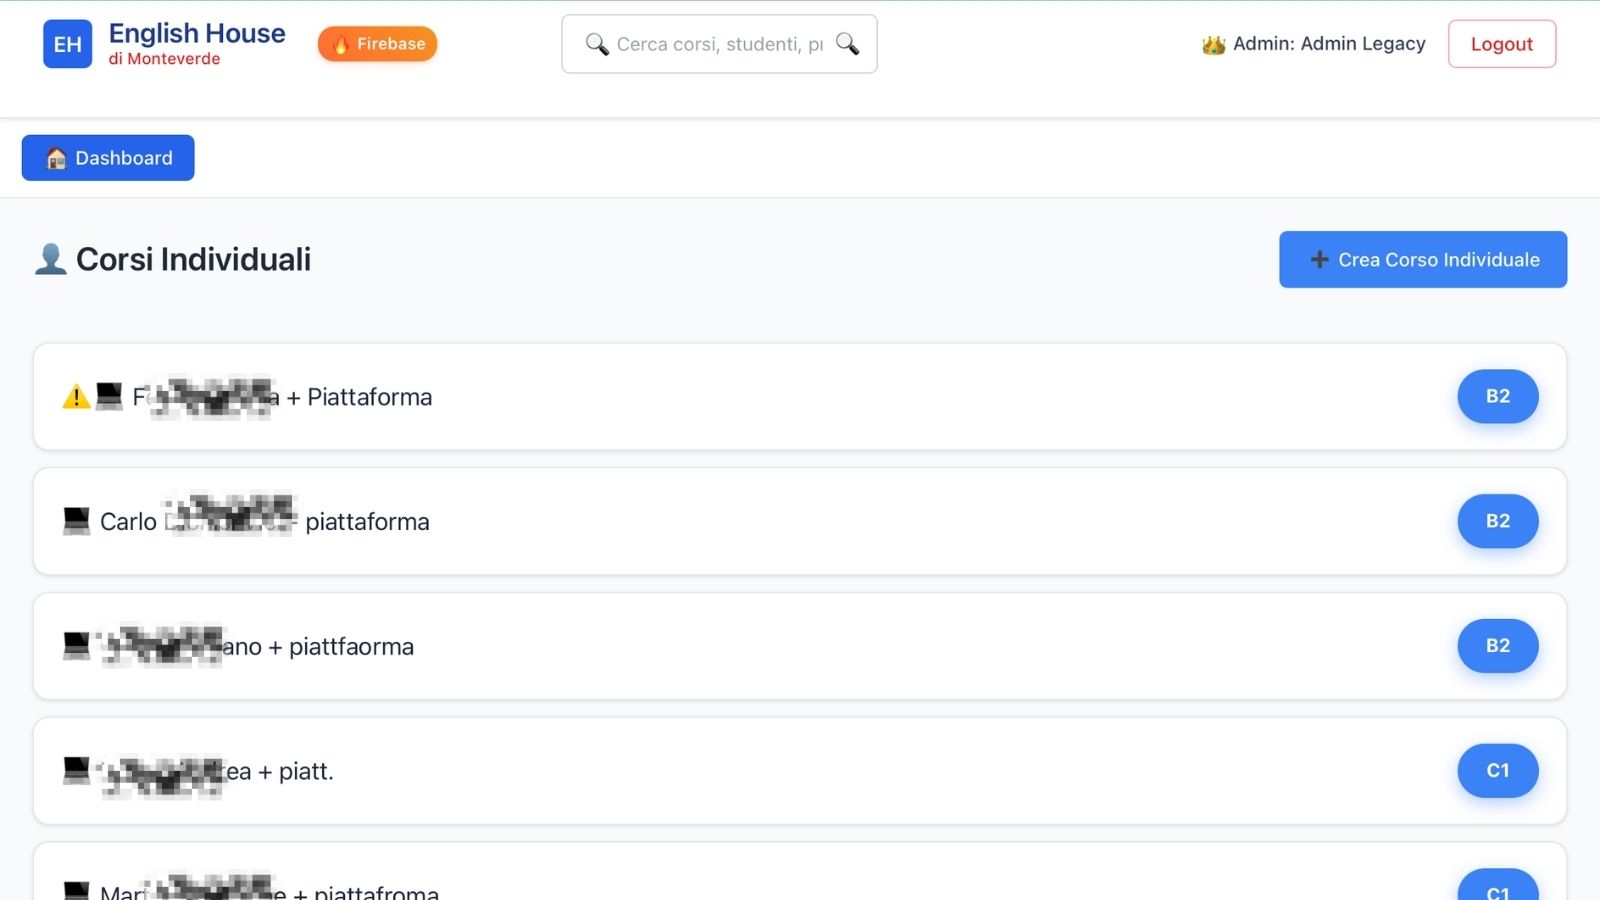Click the crown icon next to Admin

tap(1211, 44)
